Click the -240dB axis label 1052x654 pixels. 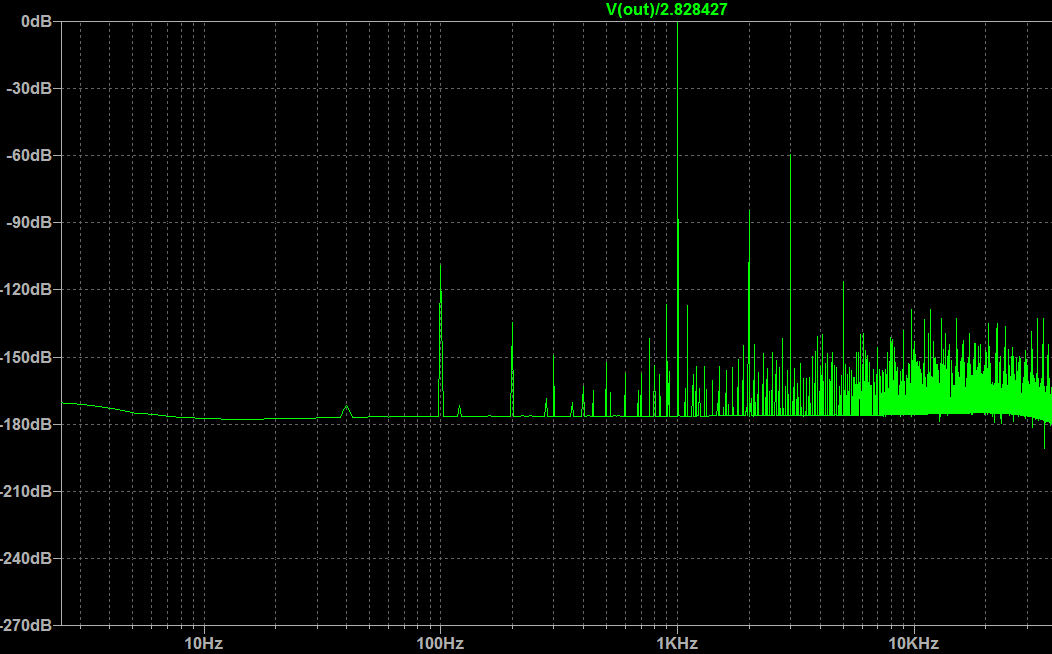point(25,558)
